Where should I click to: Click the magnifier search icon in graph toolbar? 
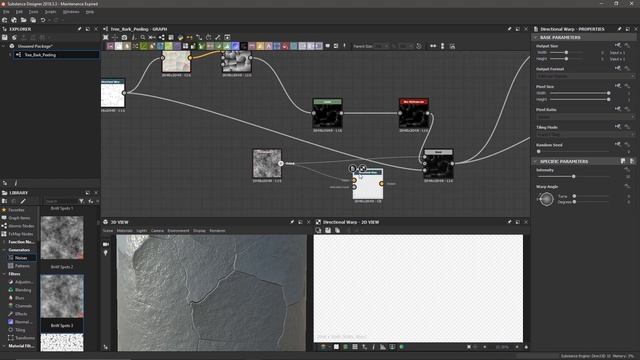(x=143, y=37)
